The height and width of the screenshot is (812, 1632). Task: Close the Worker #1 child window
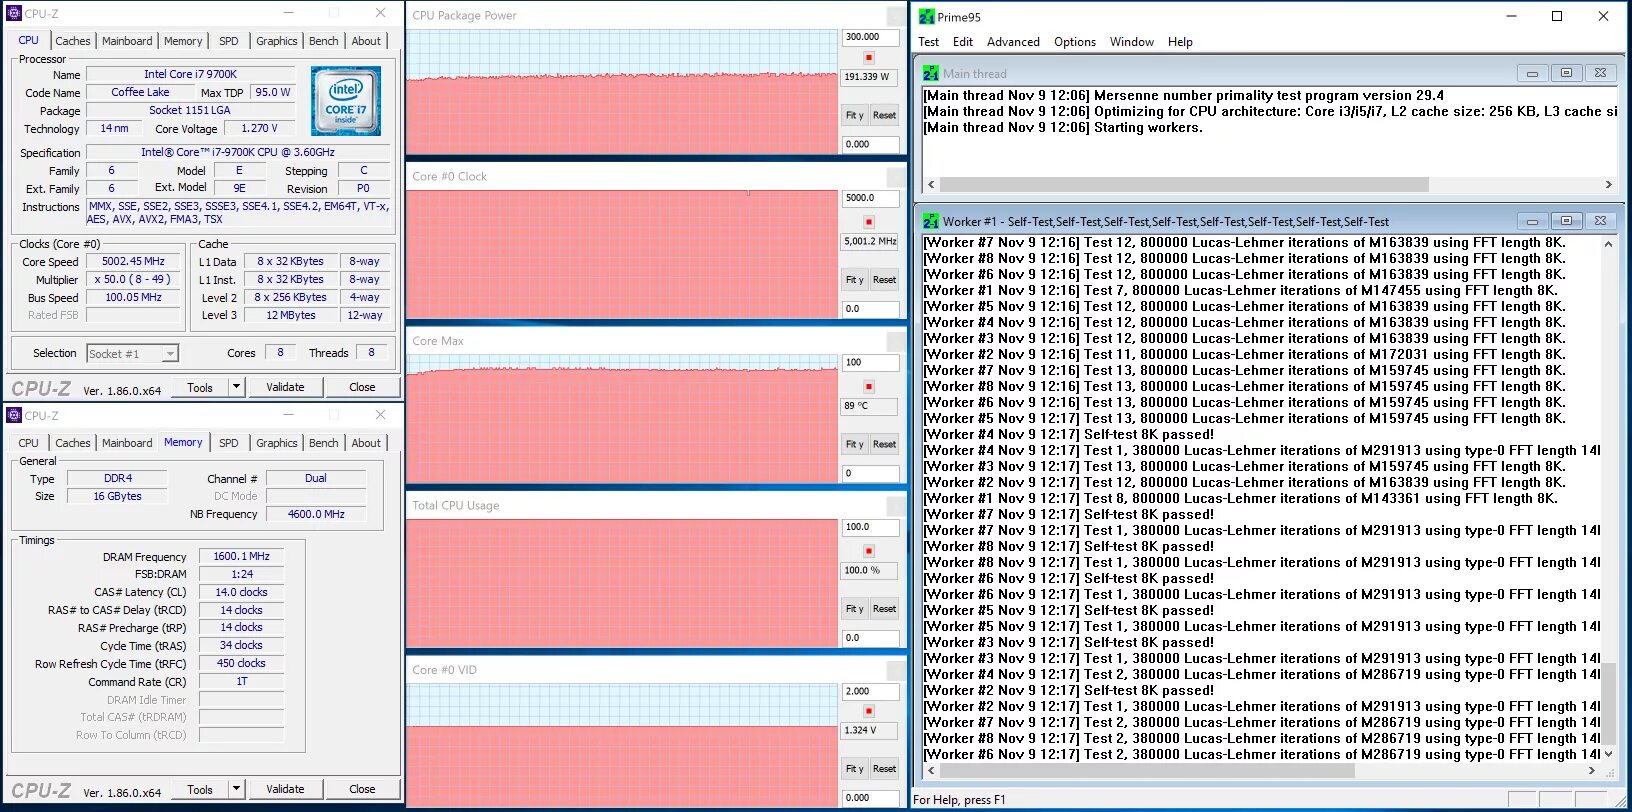[x=1600, y=221]
